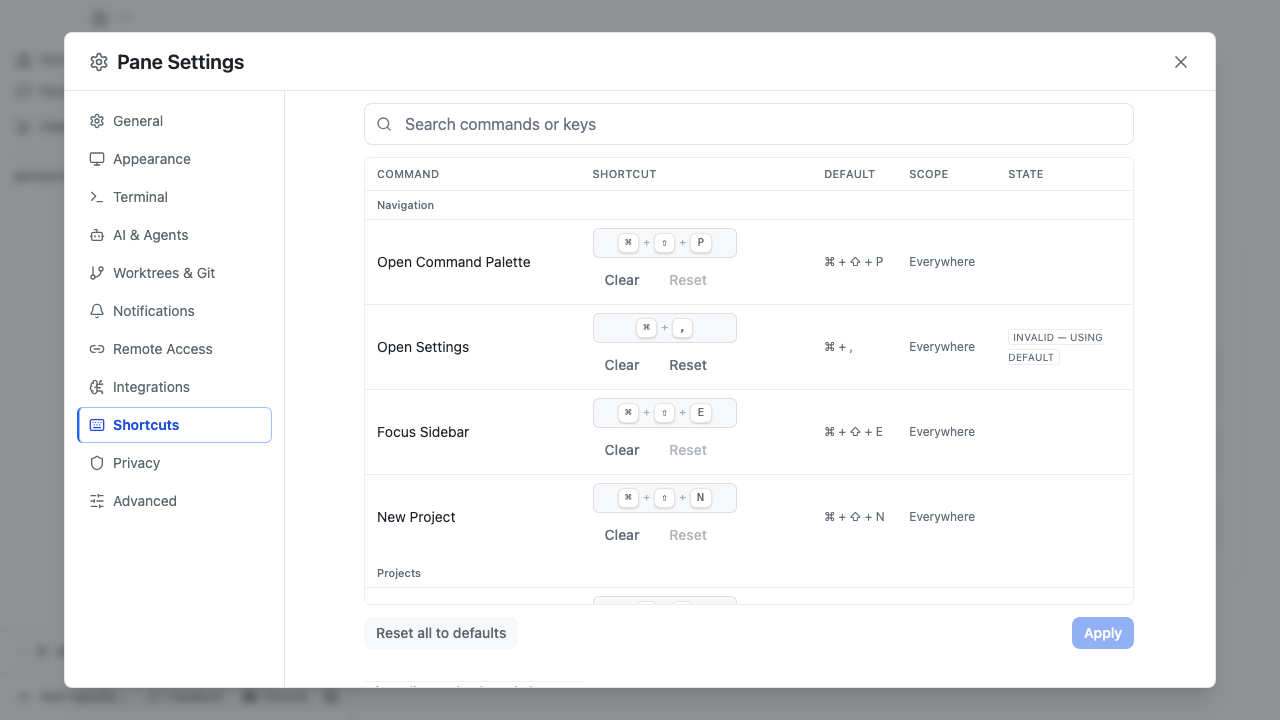Click the monitor icon beside Appearance
The width and height of the screenshot is (1280, 720).
(x=97, y=159)
